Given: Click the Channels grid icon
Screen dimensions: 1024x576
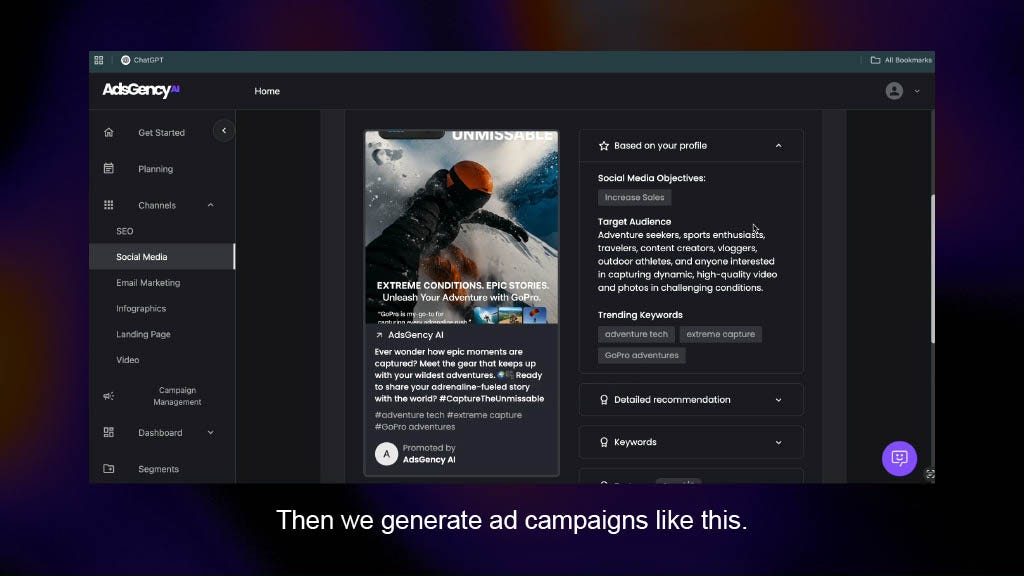Looking at the screenshot, I should click(109, 205).
